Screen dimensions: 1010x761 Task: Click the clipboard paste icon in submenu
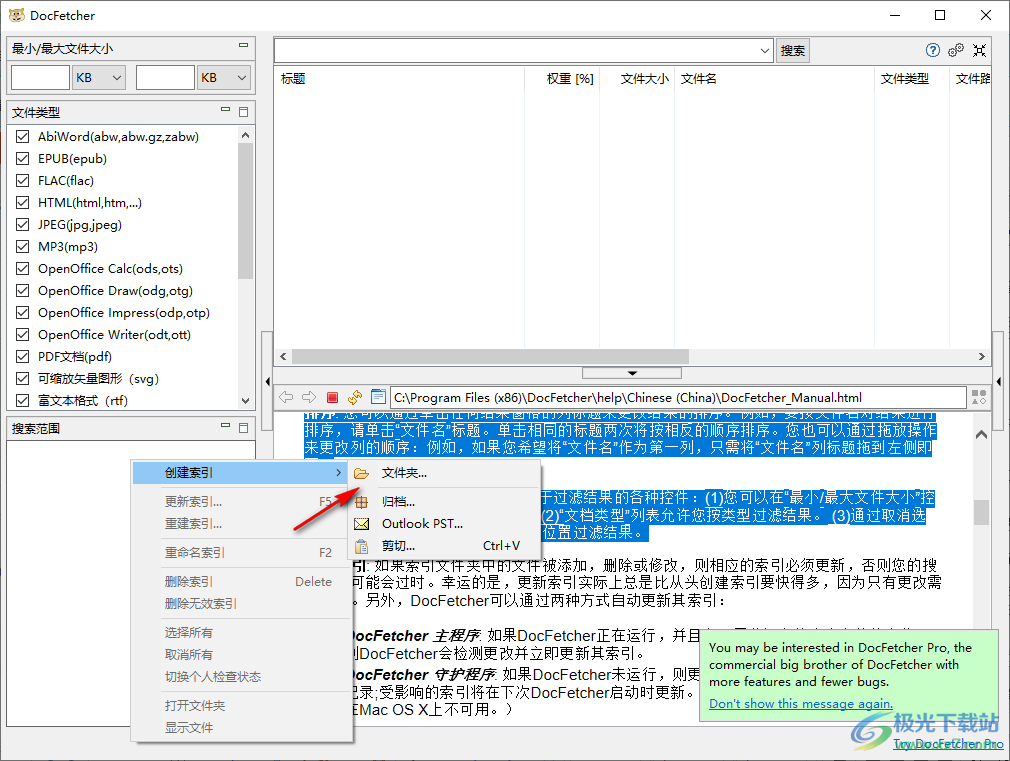(361, 546)
